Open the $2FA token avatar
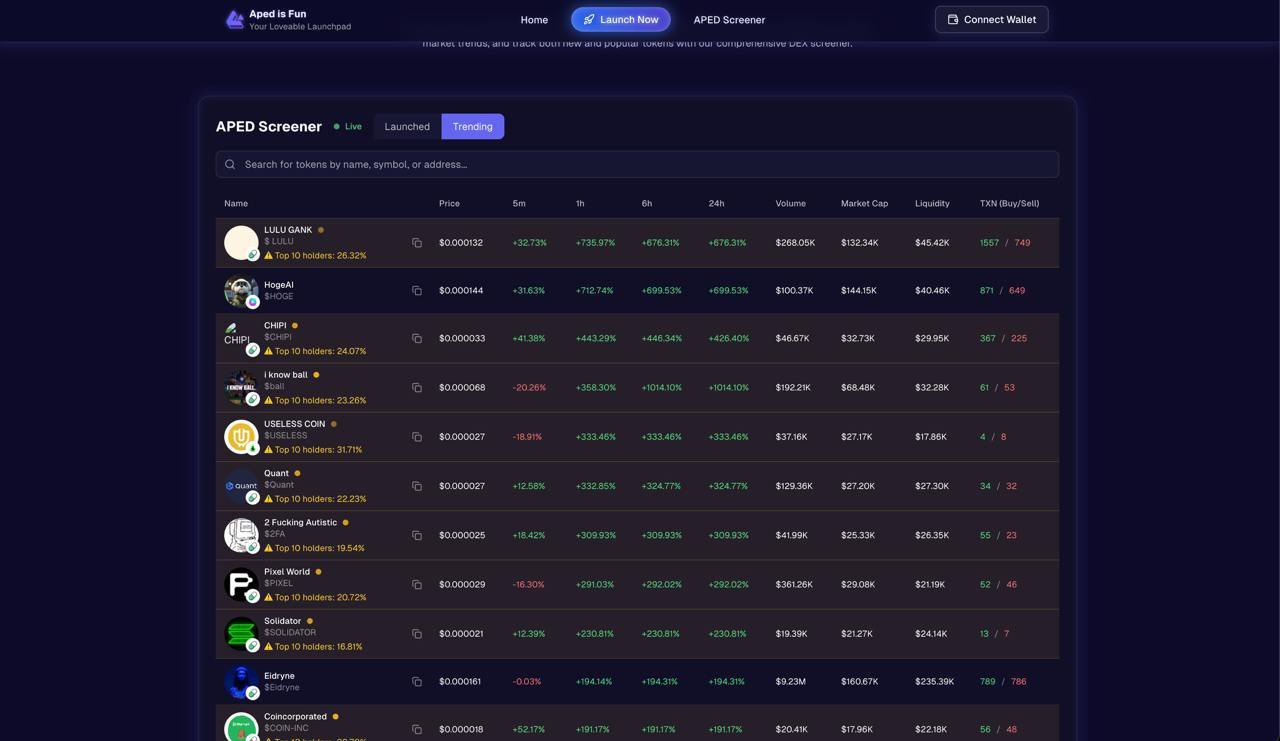Image resolution: width=1280 pixels, height=741 pixels. 241,535
